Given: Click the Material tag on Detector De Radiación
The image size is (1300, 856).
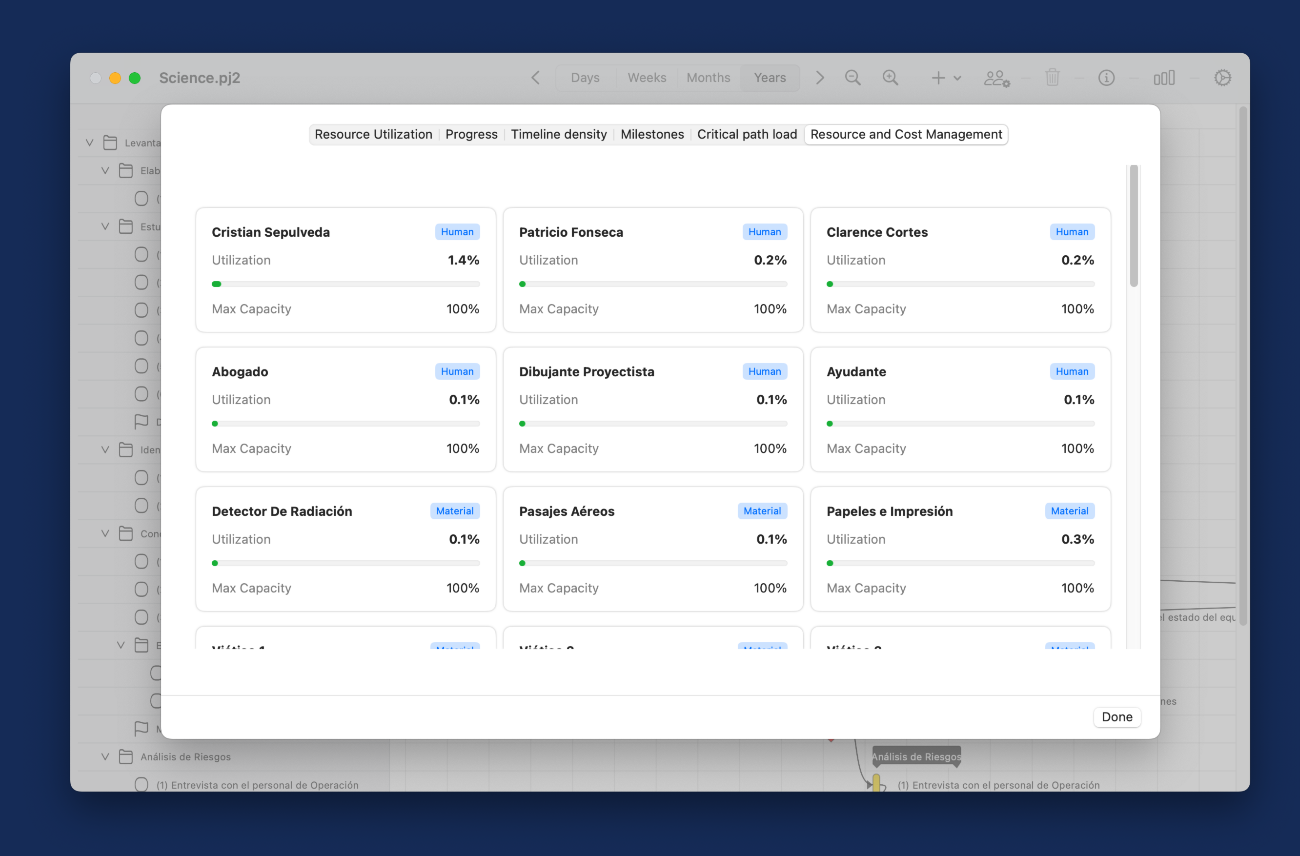Looking at the screenshot, I should point(455,511).
